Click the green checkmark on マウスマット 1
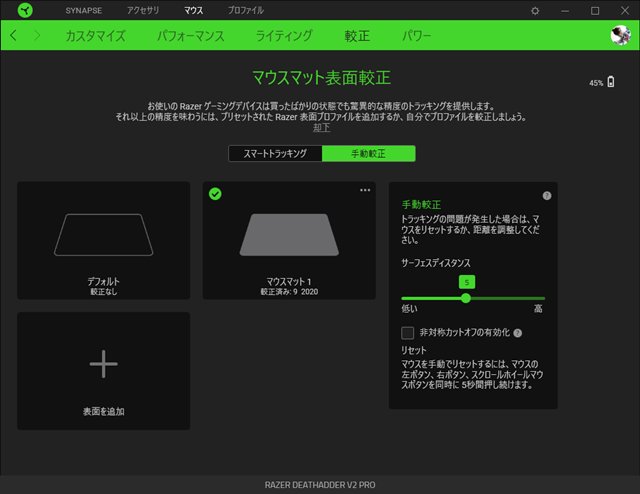640x494 pixels. click(x=215, y=194)
